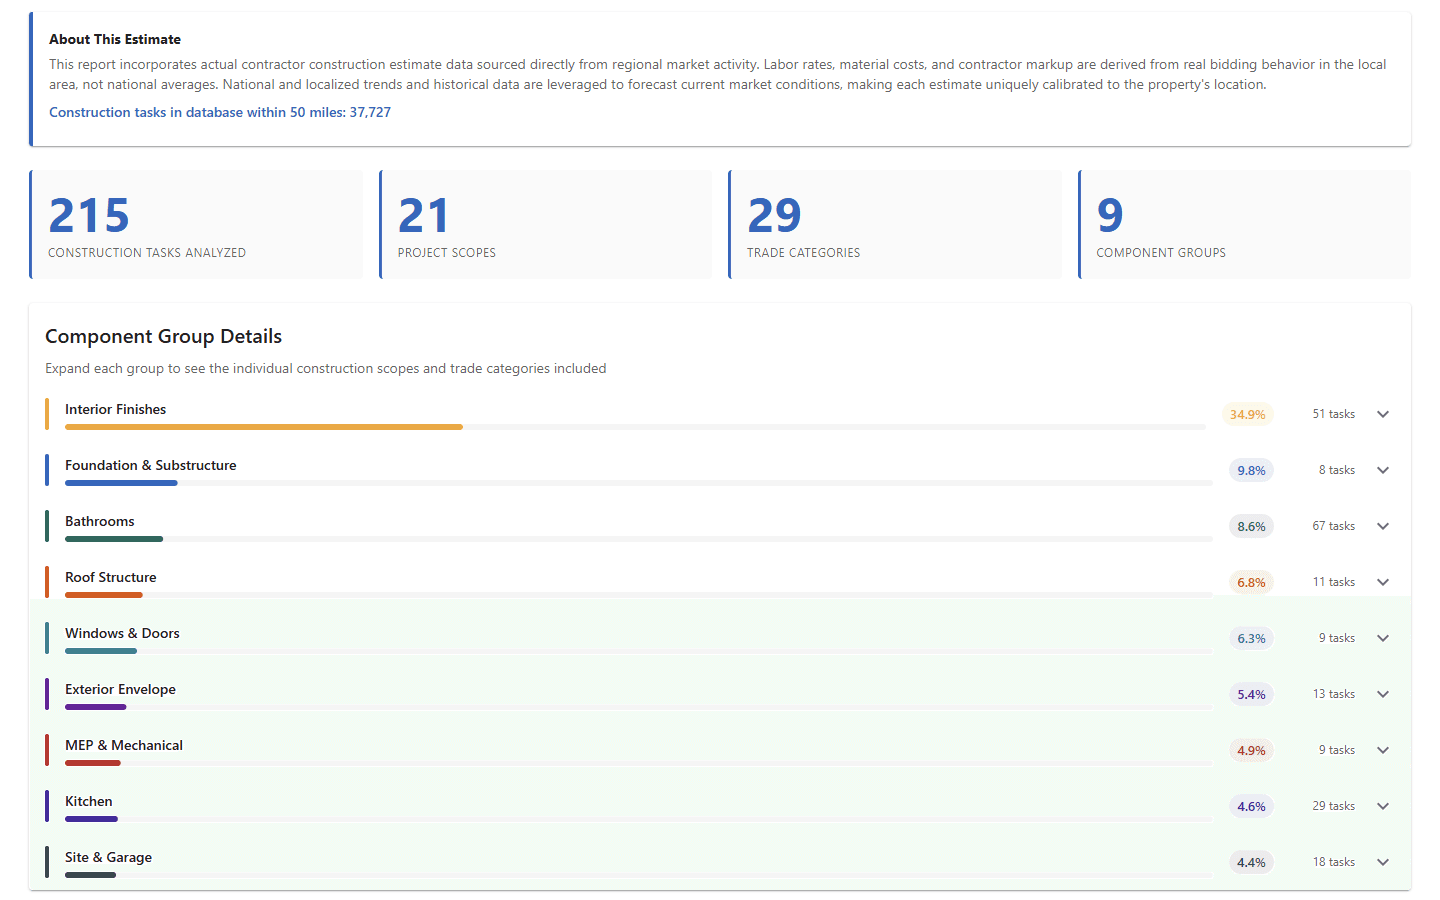1440x900 pixels.
Task: Expand the Exterior Envelope group
Action: pos(1383,693)
